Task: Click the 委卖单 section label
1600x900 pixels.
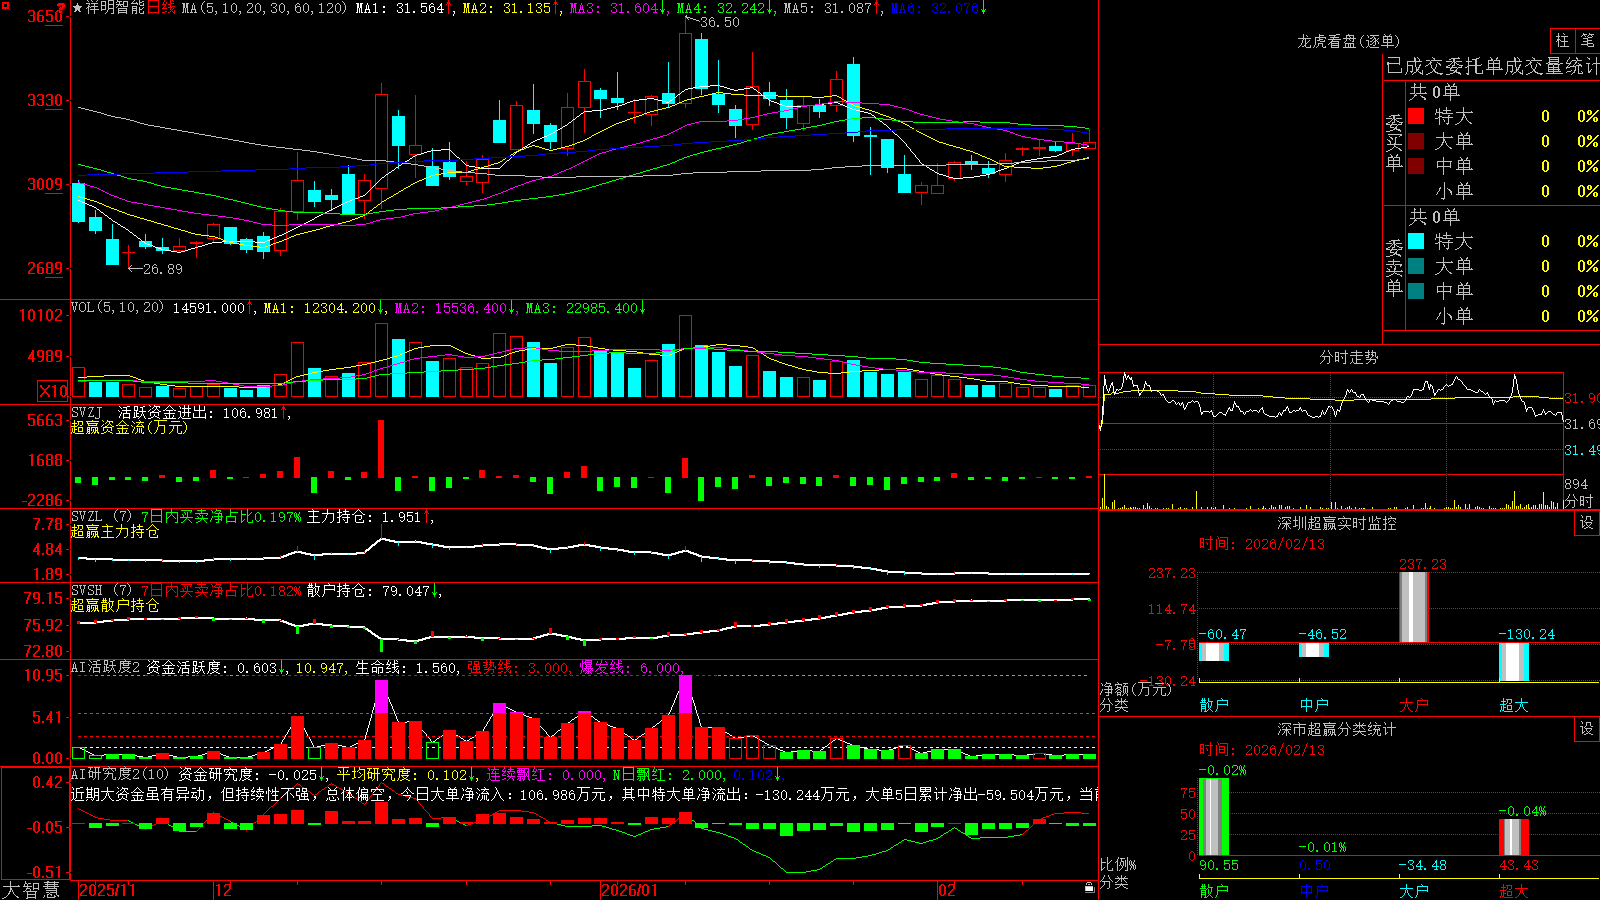Action: (1394, 268)
